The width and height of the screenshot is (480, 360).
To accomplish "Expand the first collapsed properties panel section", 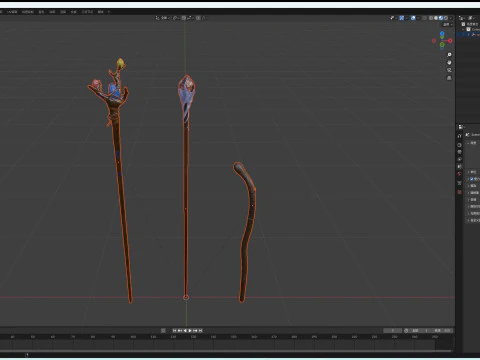I will pyautogui.click(x=468, y=172).
